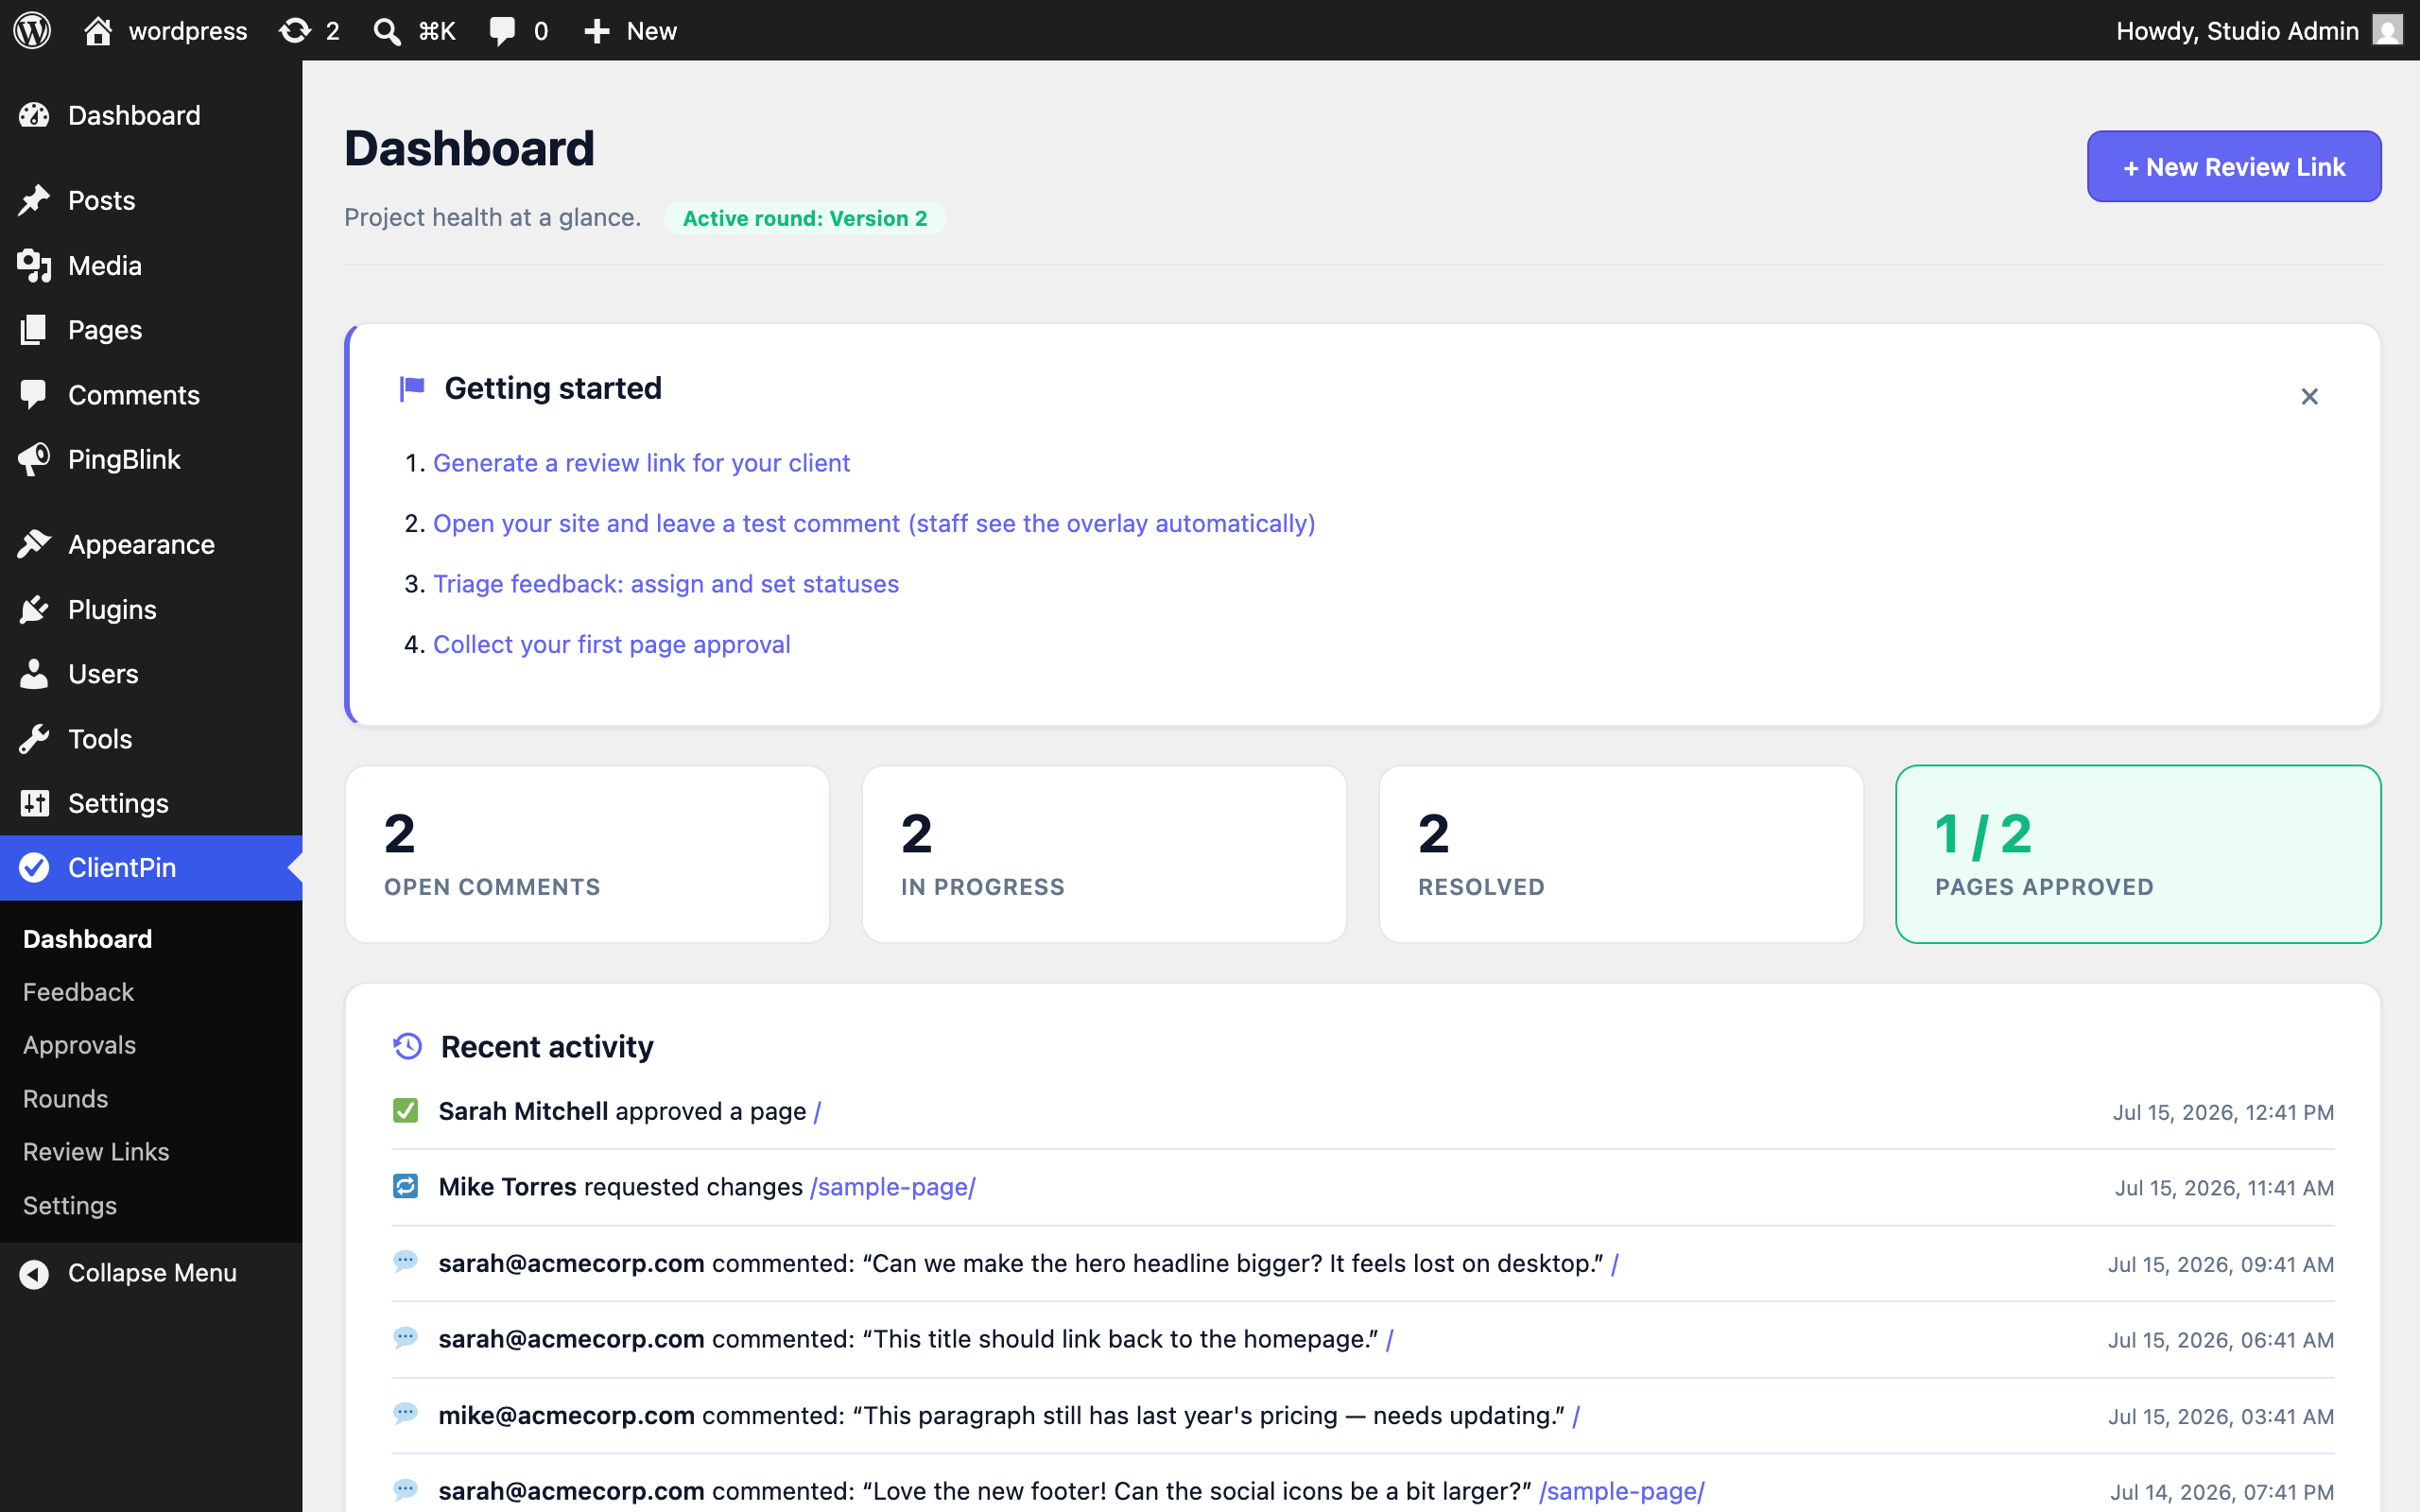Click the Comments bubble icon in sidebar
This screenshot has width=2420, height=1512.
coord(34,394)
